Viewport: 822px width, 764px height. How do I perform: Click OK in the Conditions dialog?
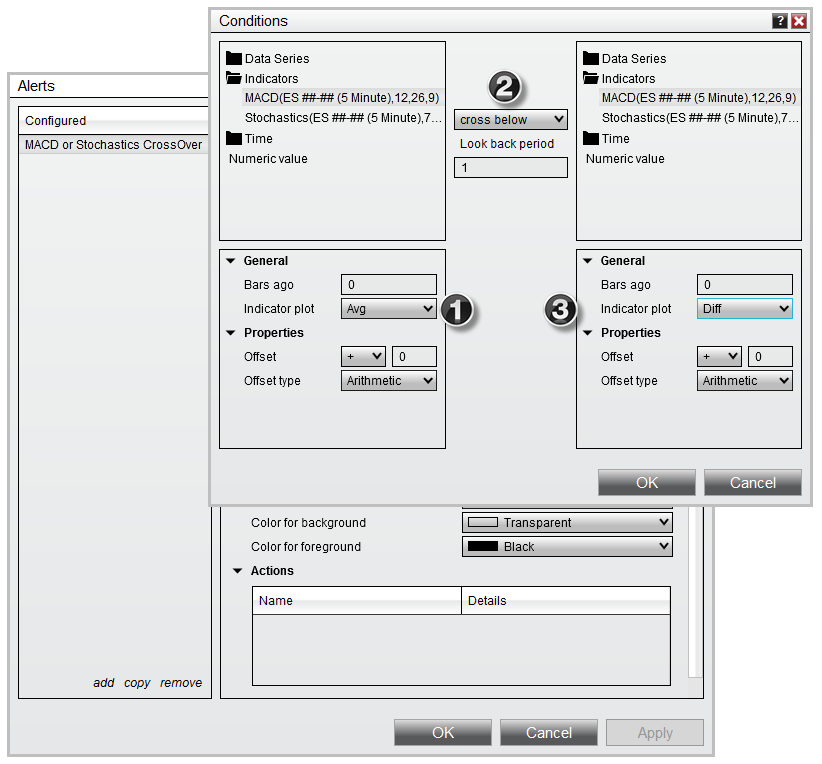(647, 483)
